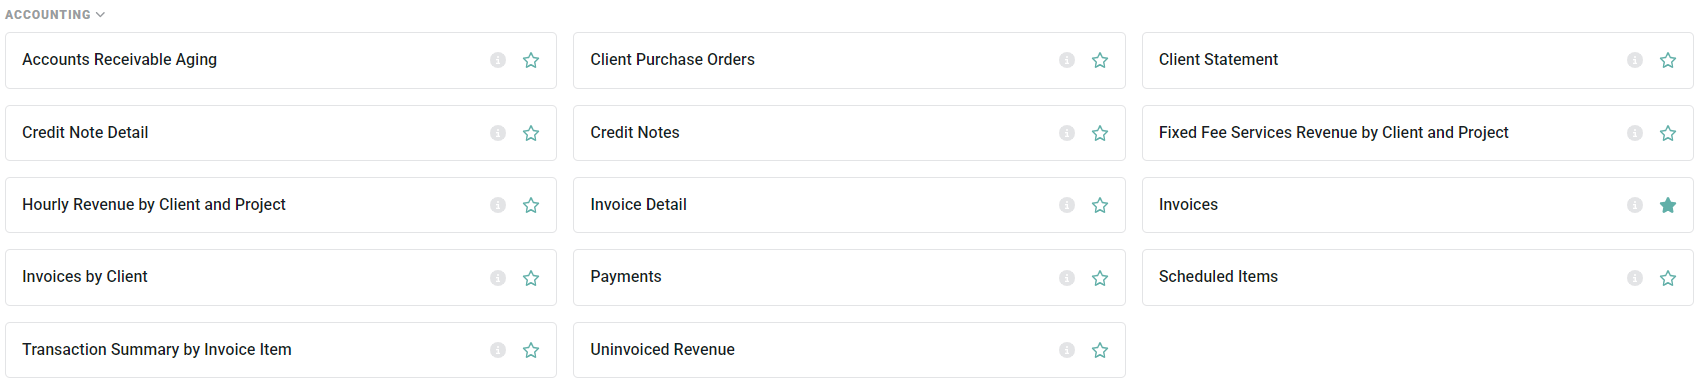Open the Payments report card
Image resolution: width=1698 pixels, height=386 pixels.
(x=849, y=277)
